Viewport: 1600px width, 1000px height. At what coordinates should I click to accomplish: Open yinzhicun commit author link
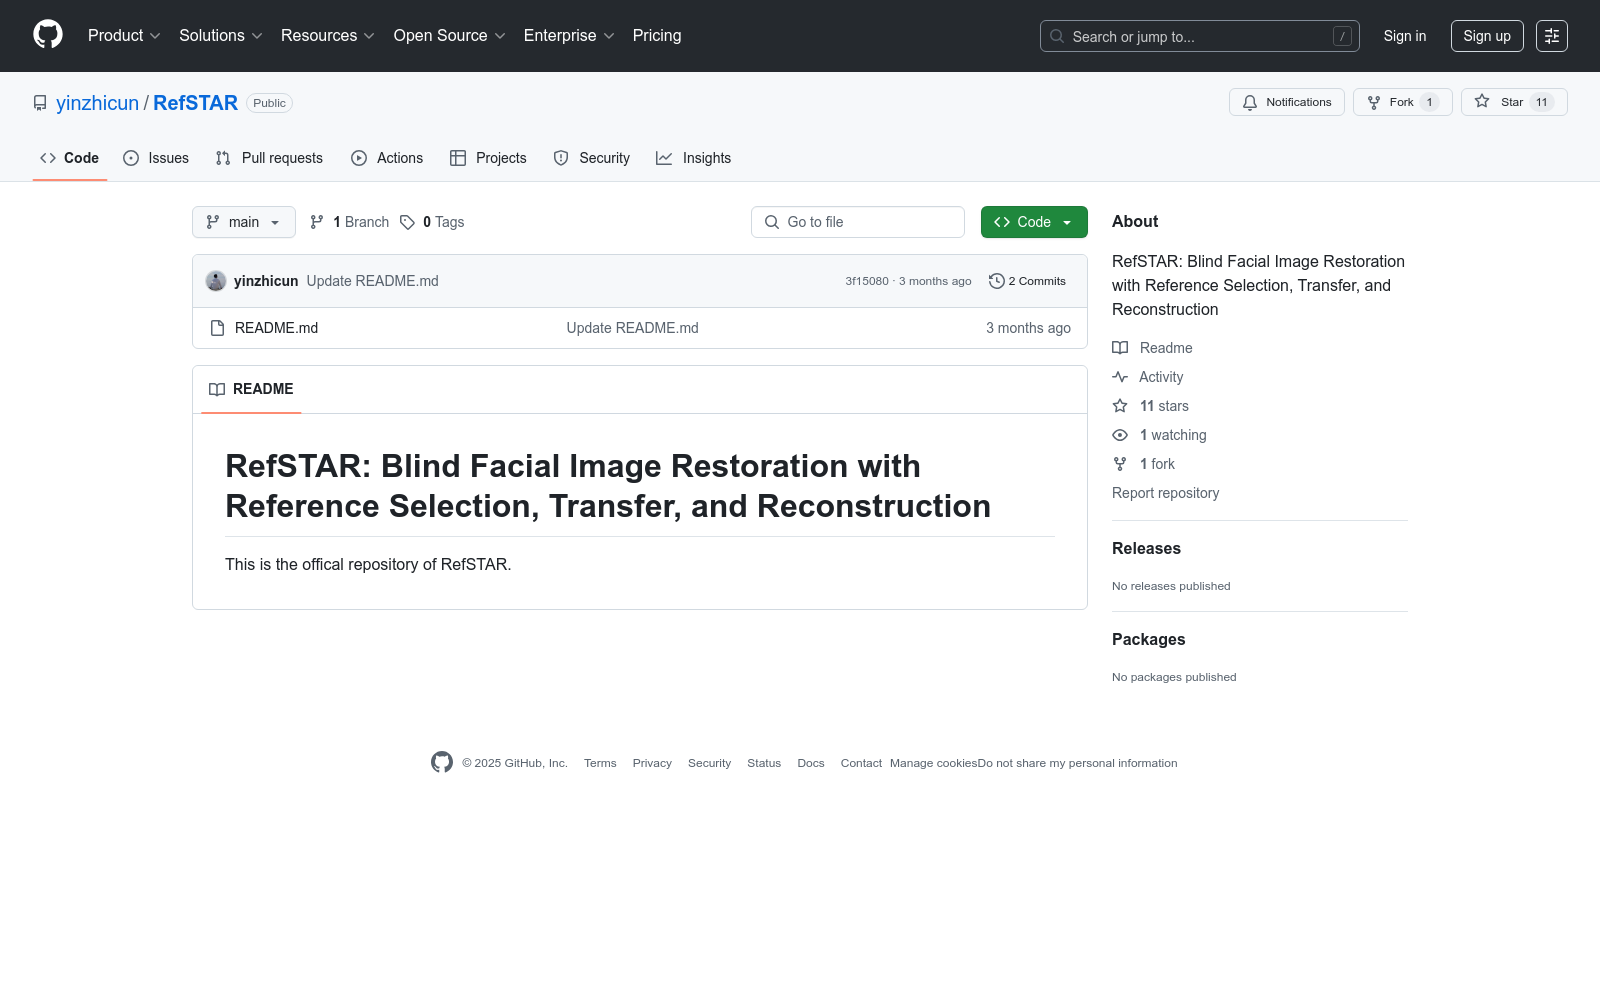click(x=266, y=281)
